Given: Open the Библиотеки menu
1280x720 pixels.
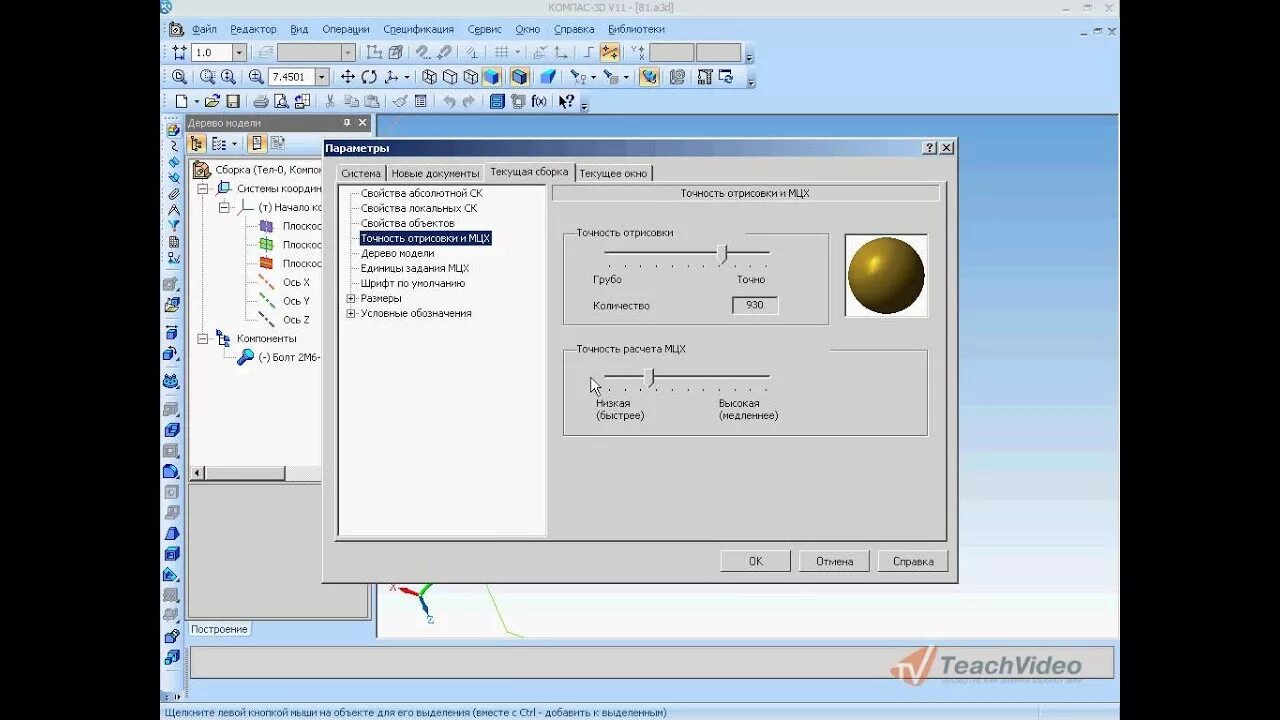Looking at the screenshot, I should tap(636, 29).
